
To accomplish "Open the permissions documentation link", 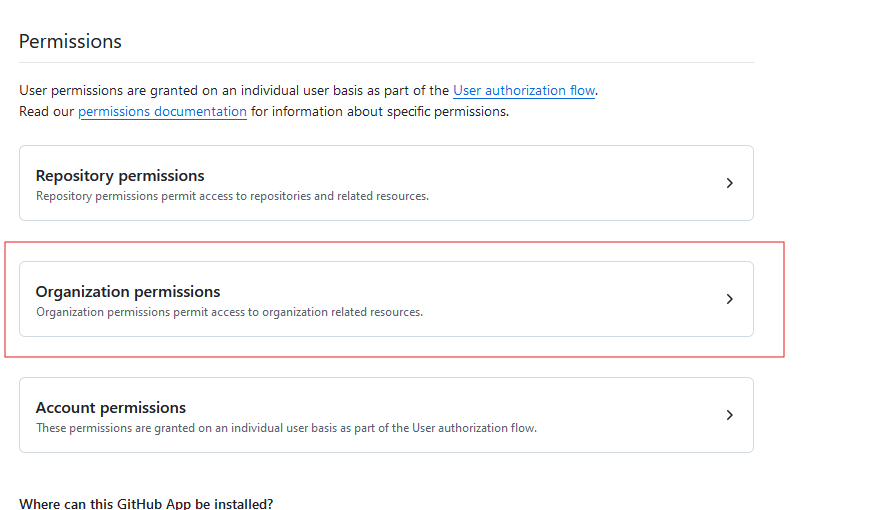I will 162,111.
